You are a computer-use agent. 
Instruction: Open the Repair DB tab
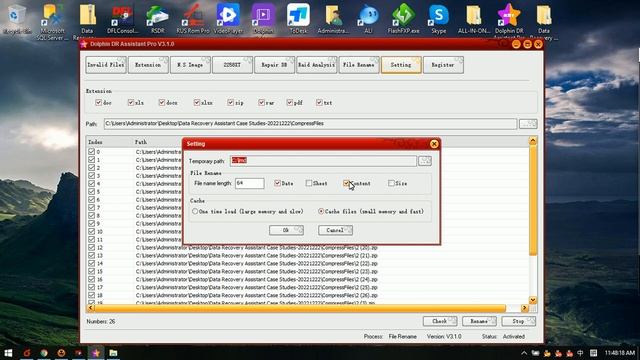tap(274, 65)
